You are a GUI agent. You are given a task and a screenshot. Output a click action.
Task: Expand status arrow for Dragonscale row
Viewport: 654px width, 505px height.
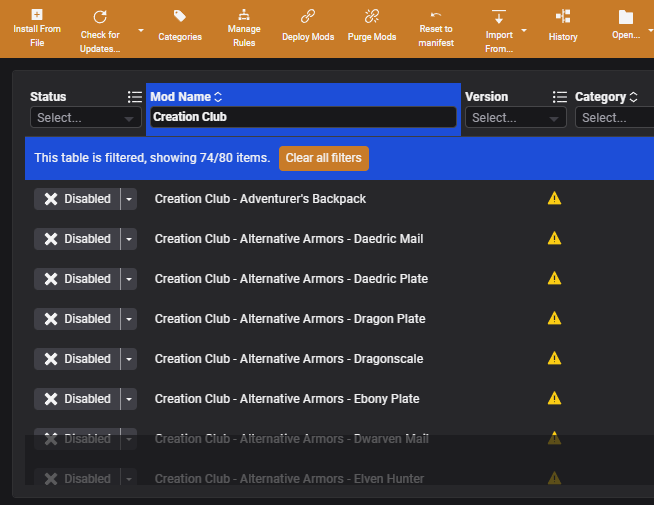click(129, 359)
